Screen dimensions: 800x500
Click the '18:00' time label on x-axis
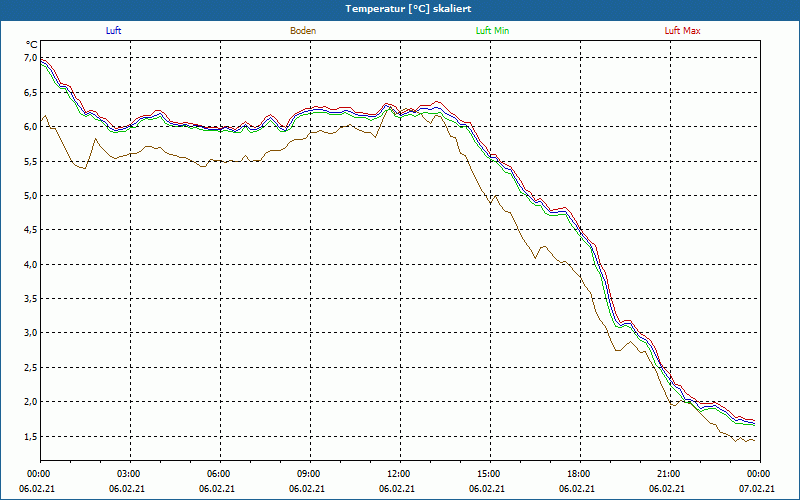[x=577, y=474]
